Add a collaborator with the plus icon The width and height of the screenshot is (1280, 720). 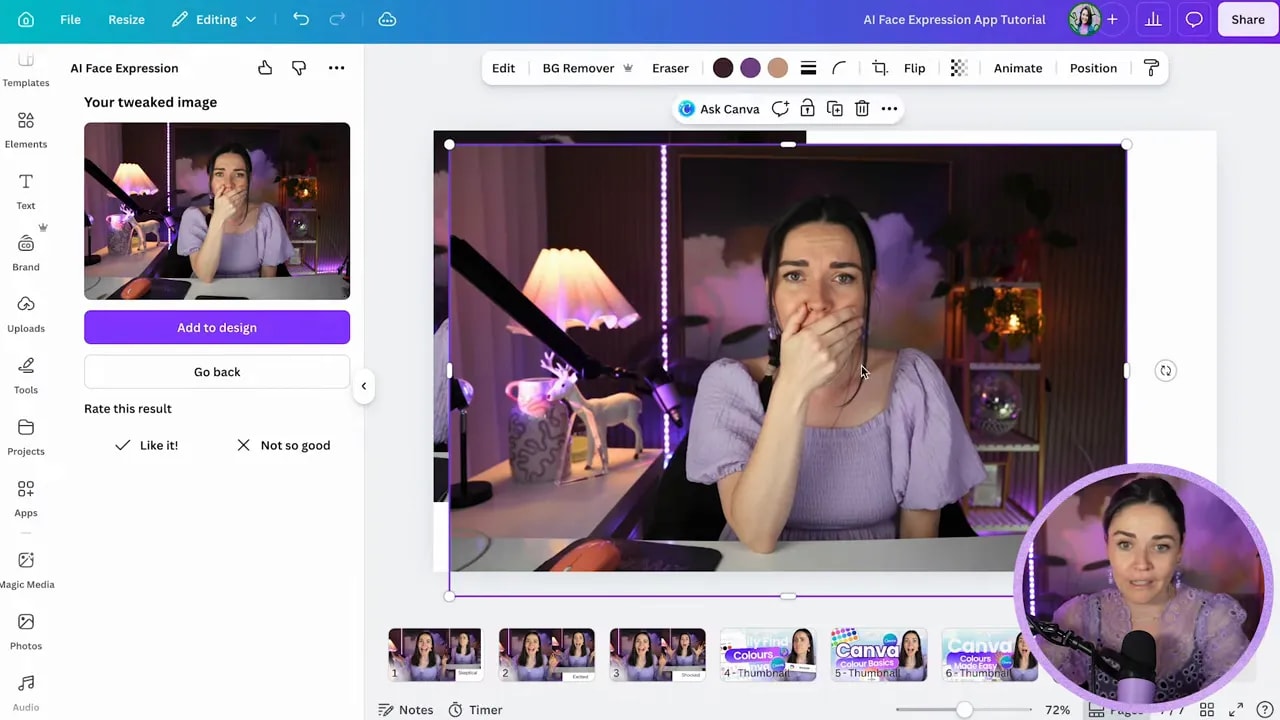pos(1112,19)
